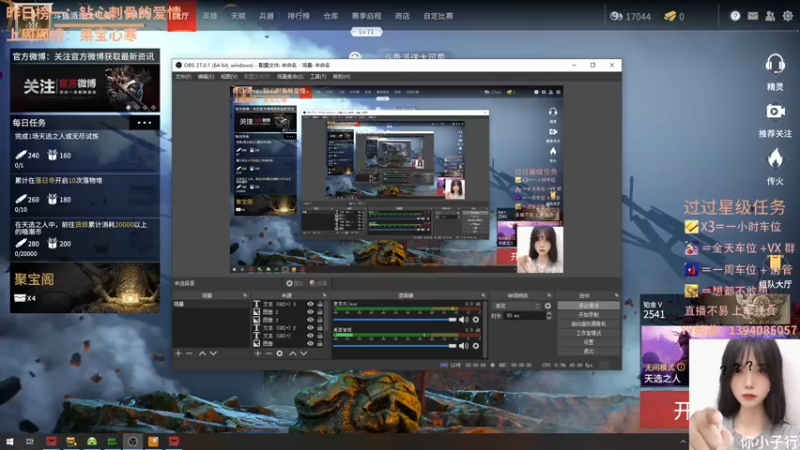Move source up in sources toolbar
The width and height of the screenshot is (800, 450).
tap(293, 353)
